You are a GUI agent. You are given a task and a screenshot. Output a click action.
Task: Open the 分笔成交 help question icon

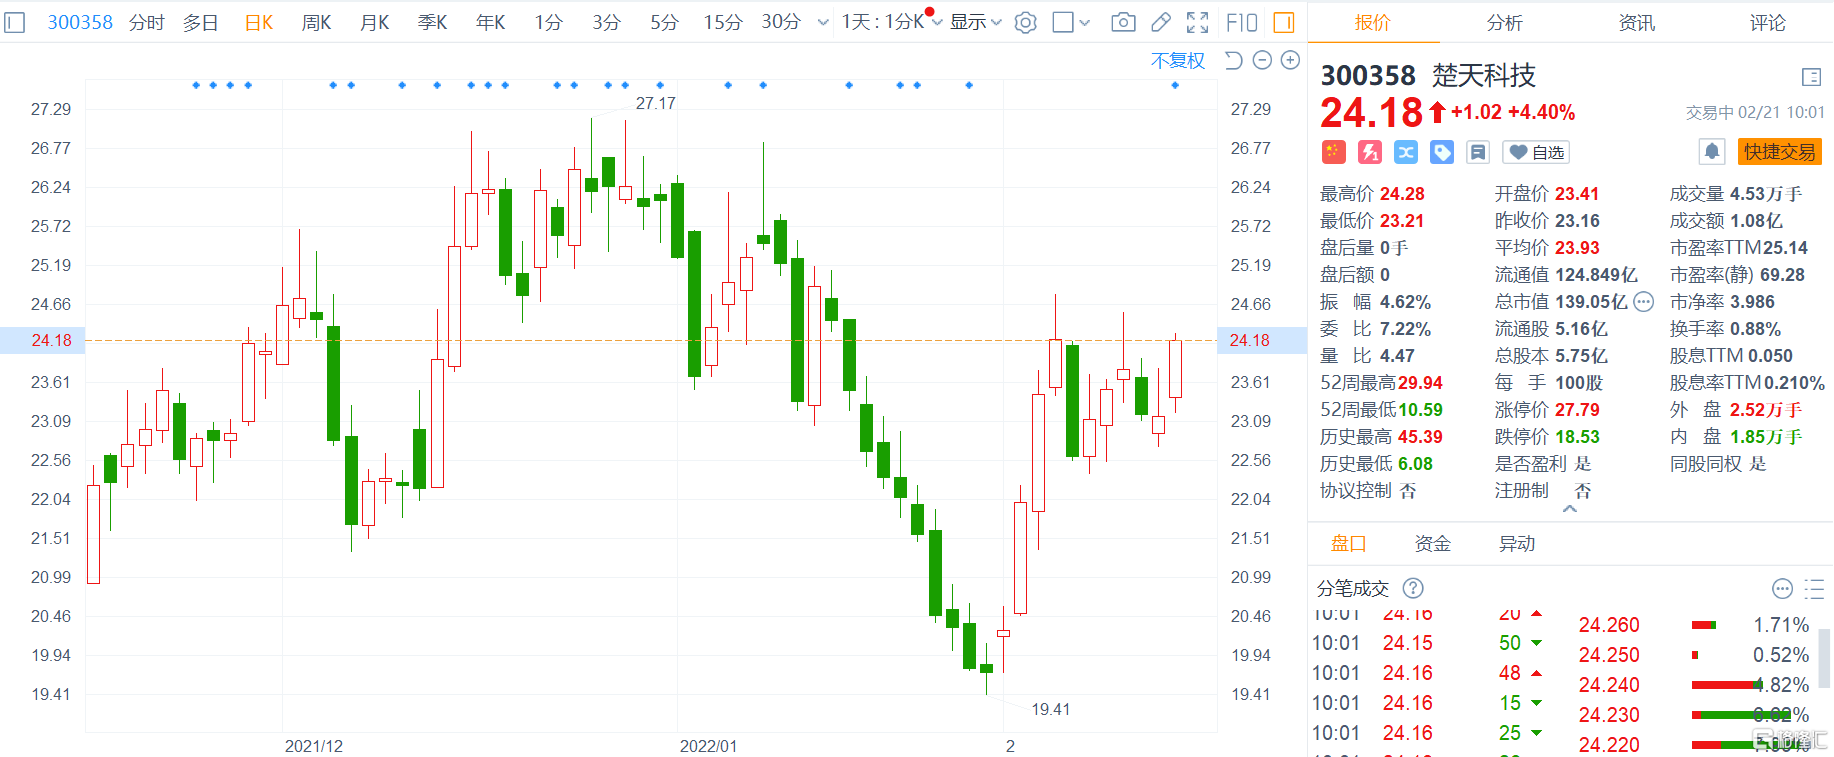(x=1412, y=588)
